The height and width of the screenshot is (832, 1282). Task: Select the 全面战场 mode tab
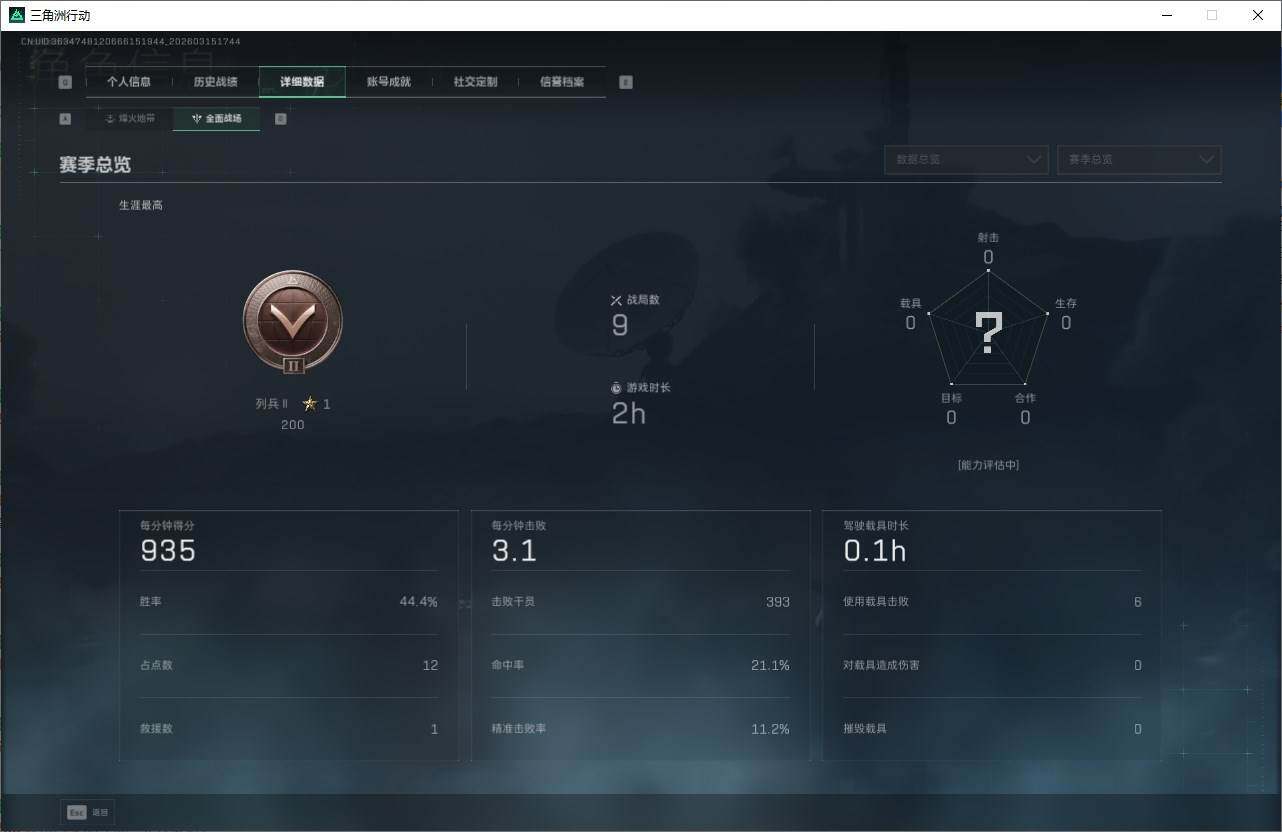coord(216,118)
